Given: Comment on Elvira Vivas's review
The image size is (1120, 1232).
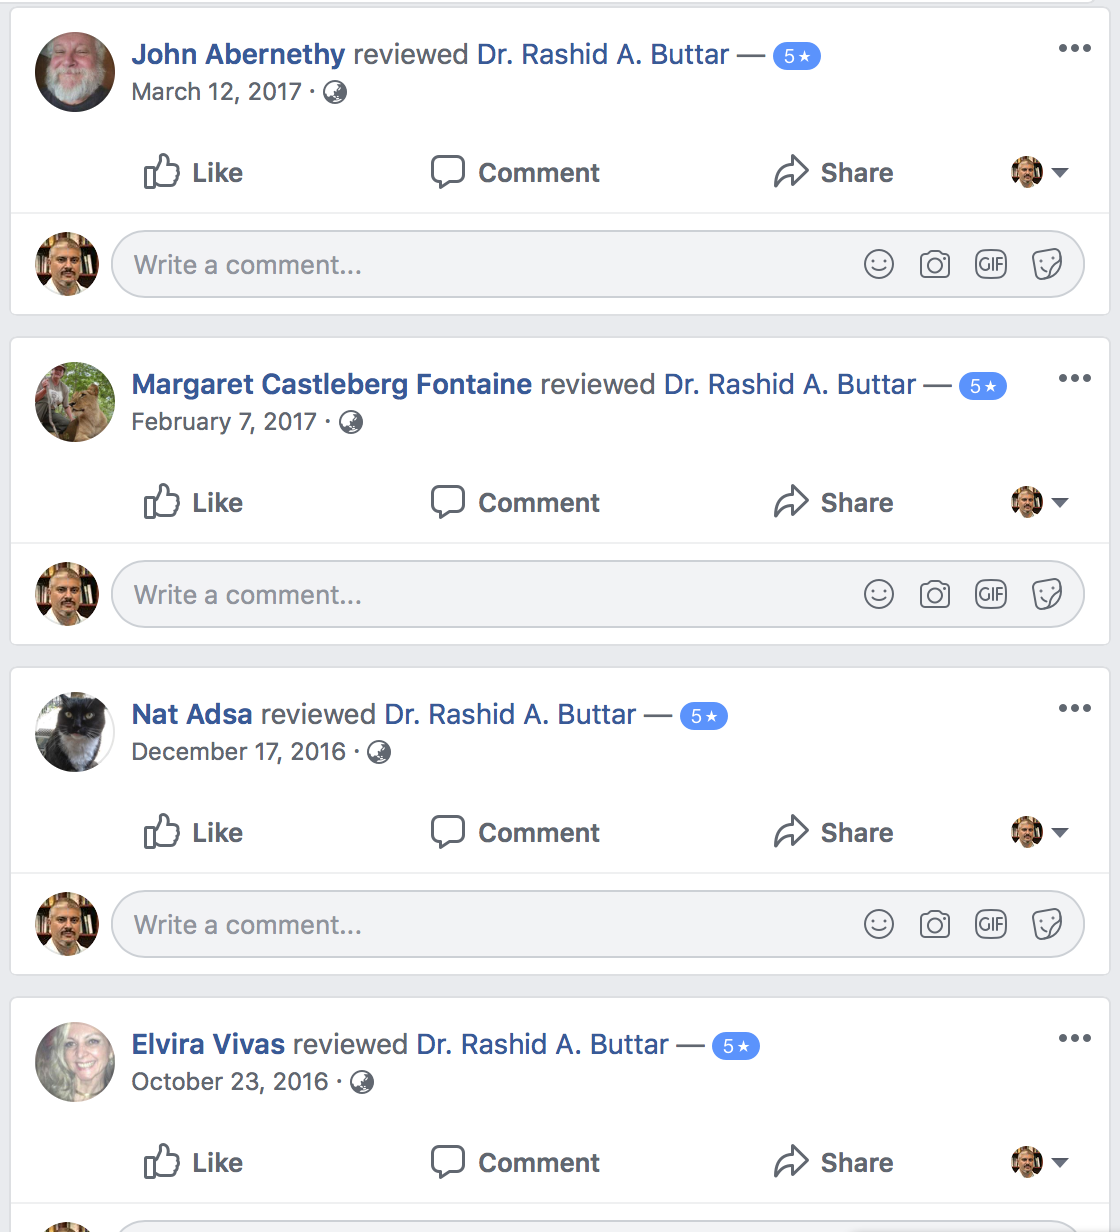Looking at the screenshot, I should [515, 1162].
